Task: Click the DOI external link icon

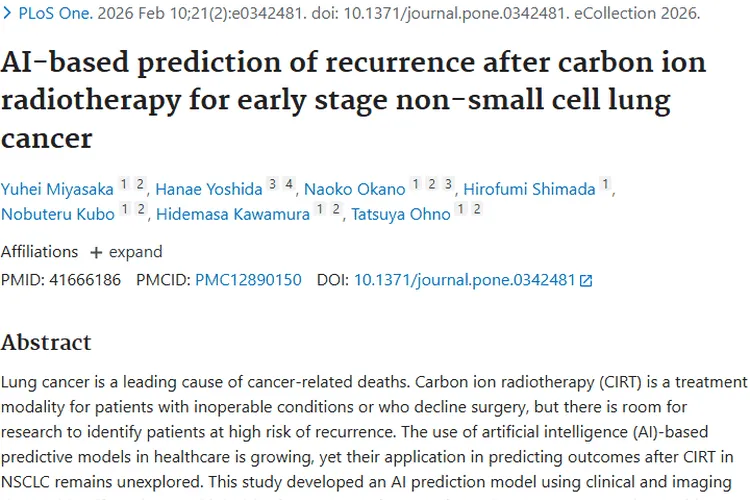Action: click(x=587, y=281)
